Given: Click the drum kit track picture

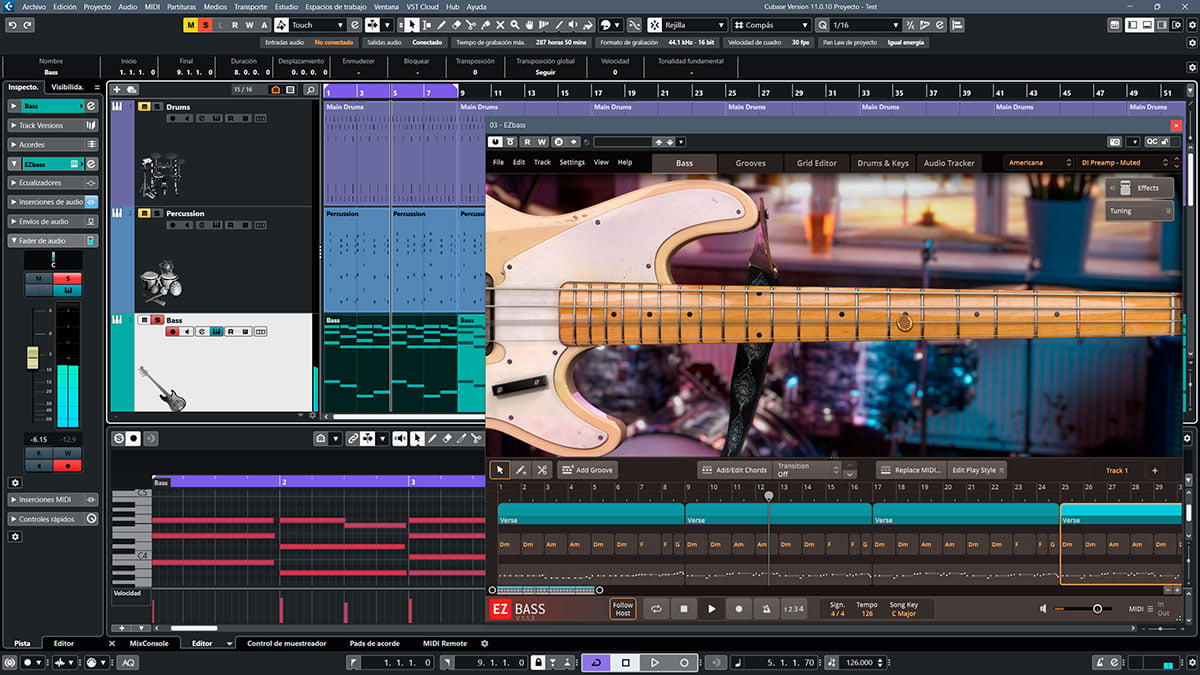Looking at the screenshot, I should pos(163,176).
